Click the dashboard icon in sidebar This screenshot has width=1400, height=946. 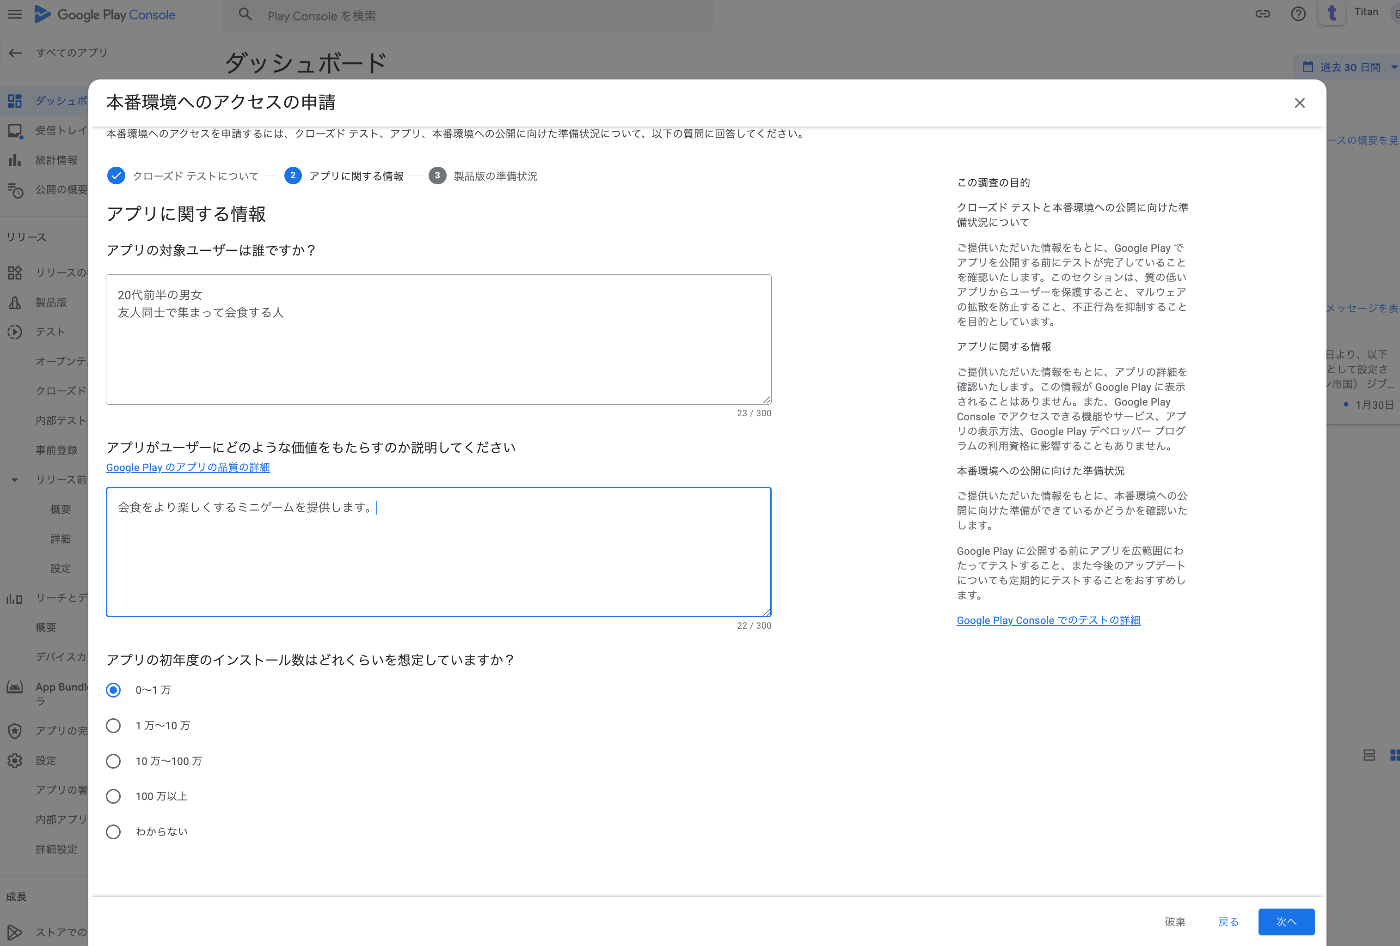click(x=15, y=101)
